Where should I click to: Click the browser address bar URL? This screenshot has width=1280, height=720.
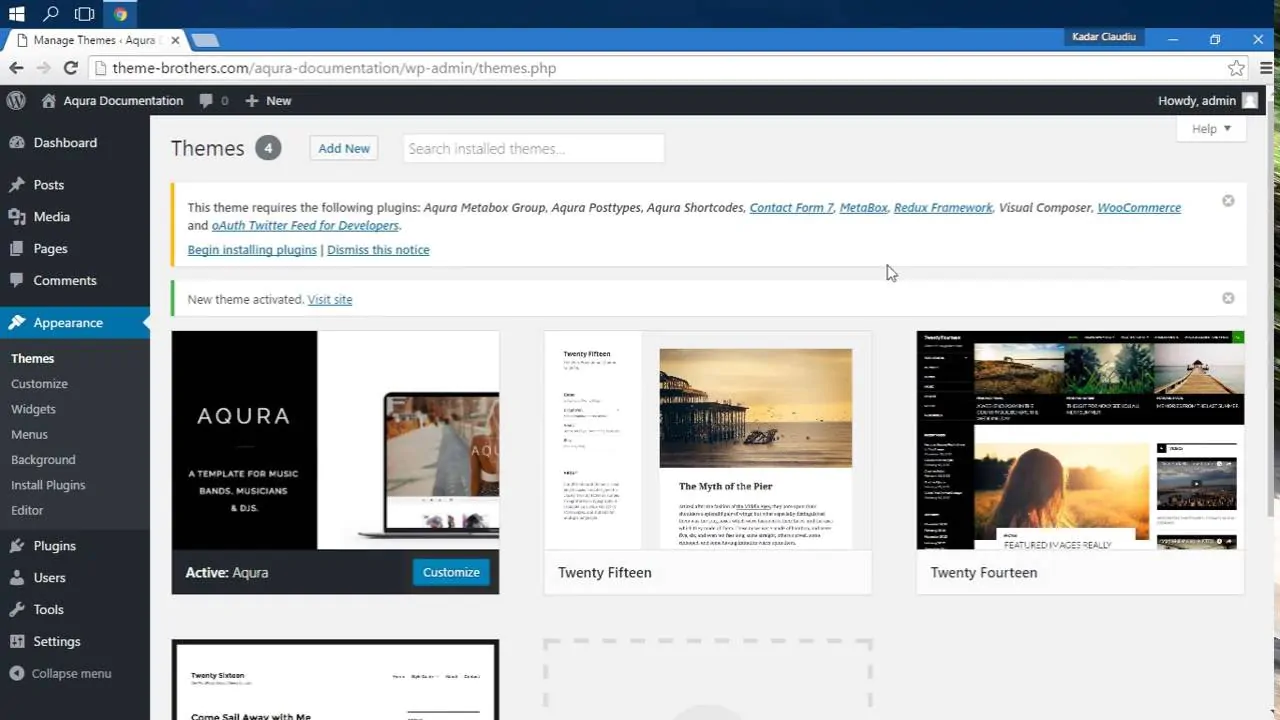(x=334, y=68)
